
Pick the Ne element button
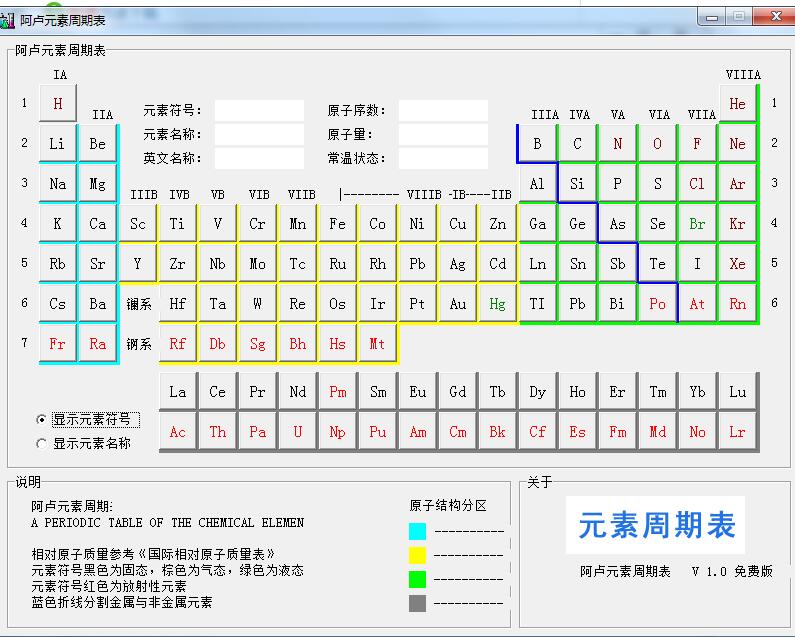coord(738,144)
